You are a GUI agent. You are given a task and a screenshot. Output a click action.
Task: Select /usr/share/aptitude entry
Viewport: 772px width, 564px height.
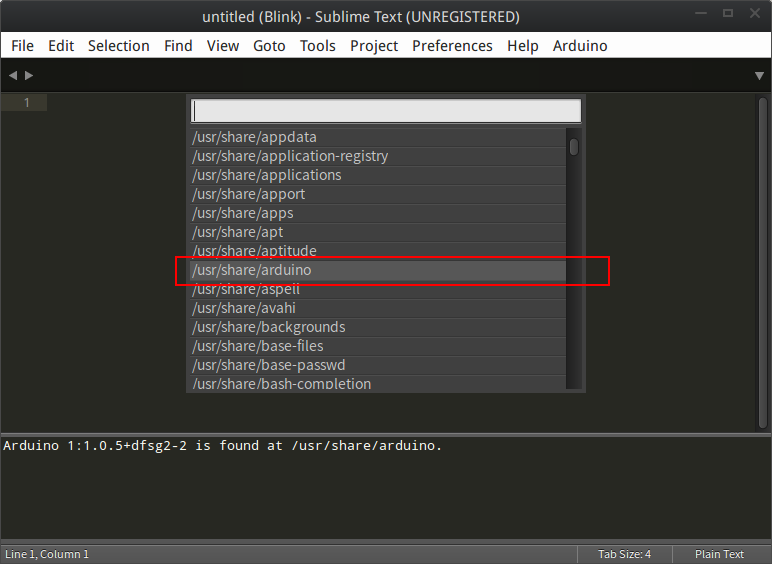pos(378,251)
